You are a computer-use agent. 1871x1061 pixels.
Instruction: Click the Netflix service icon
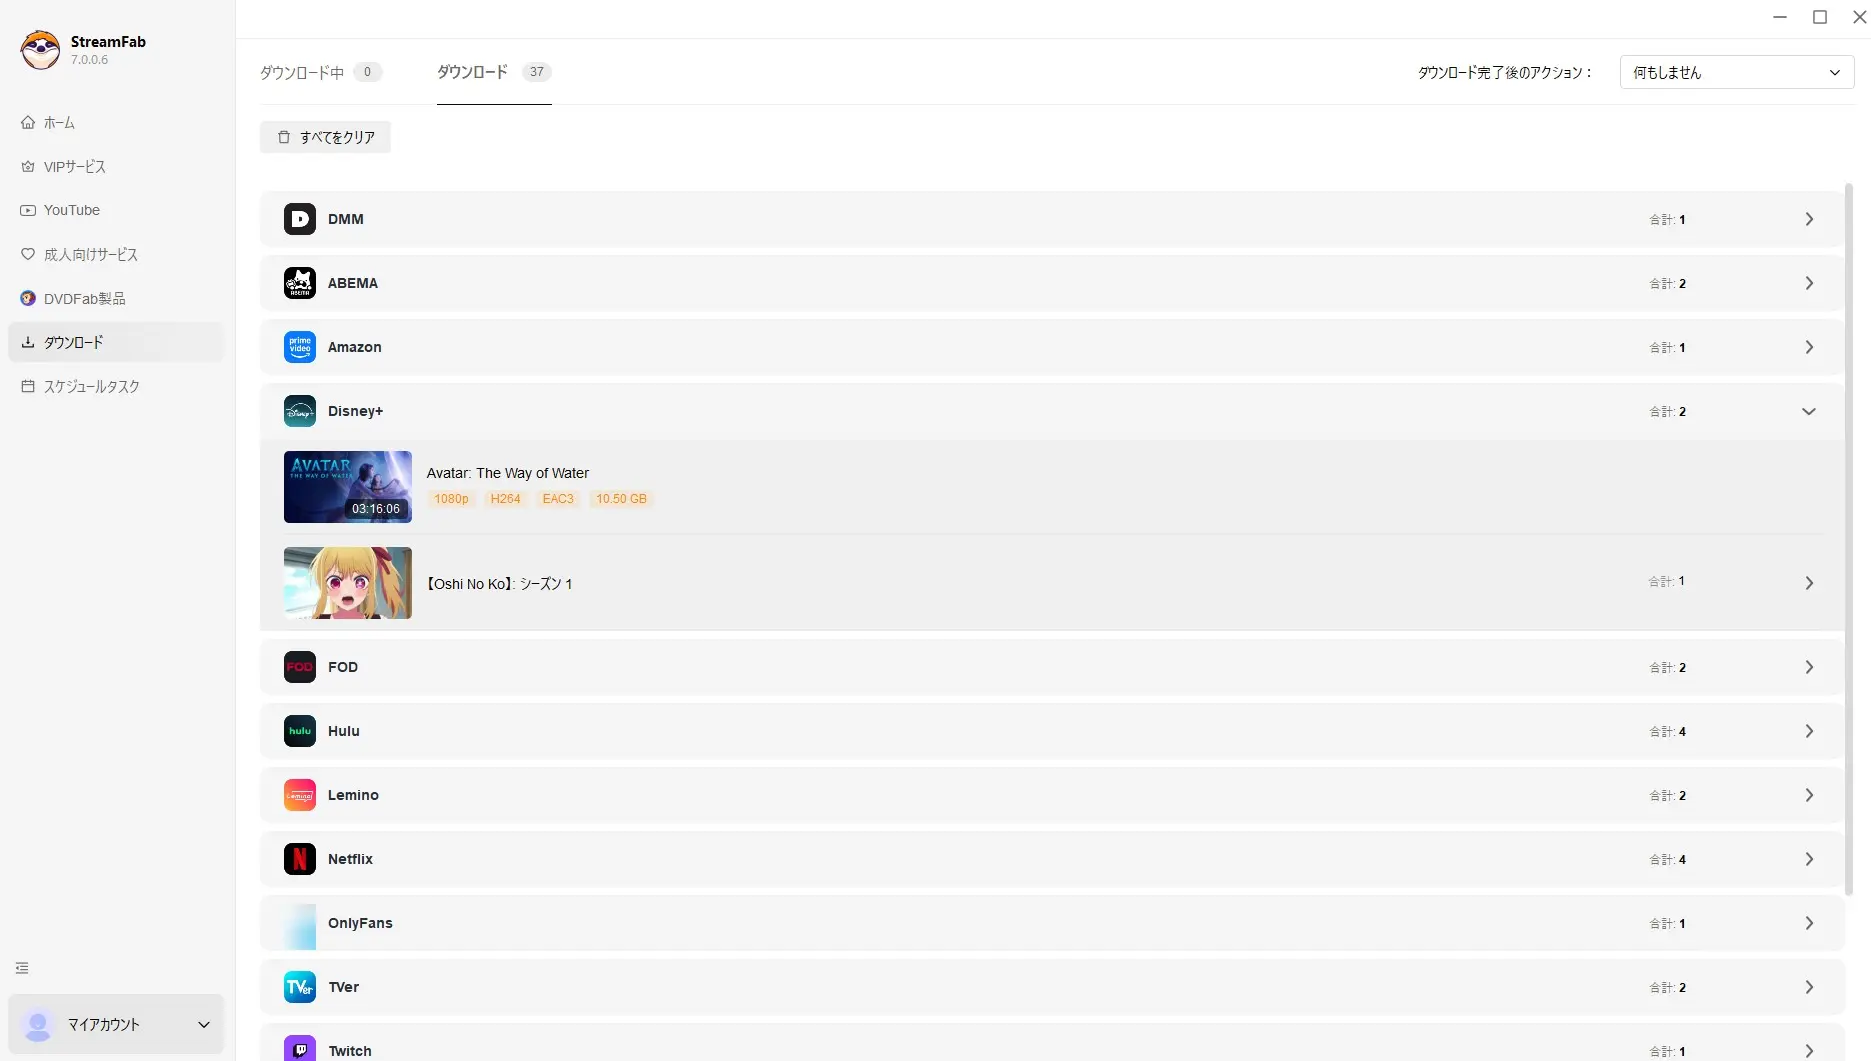[300, 859]
